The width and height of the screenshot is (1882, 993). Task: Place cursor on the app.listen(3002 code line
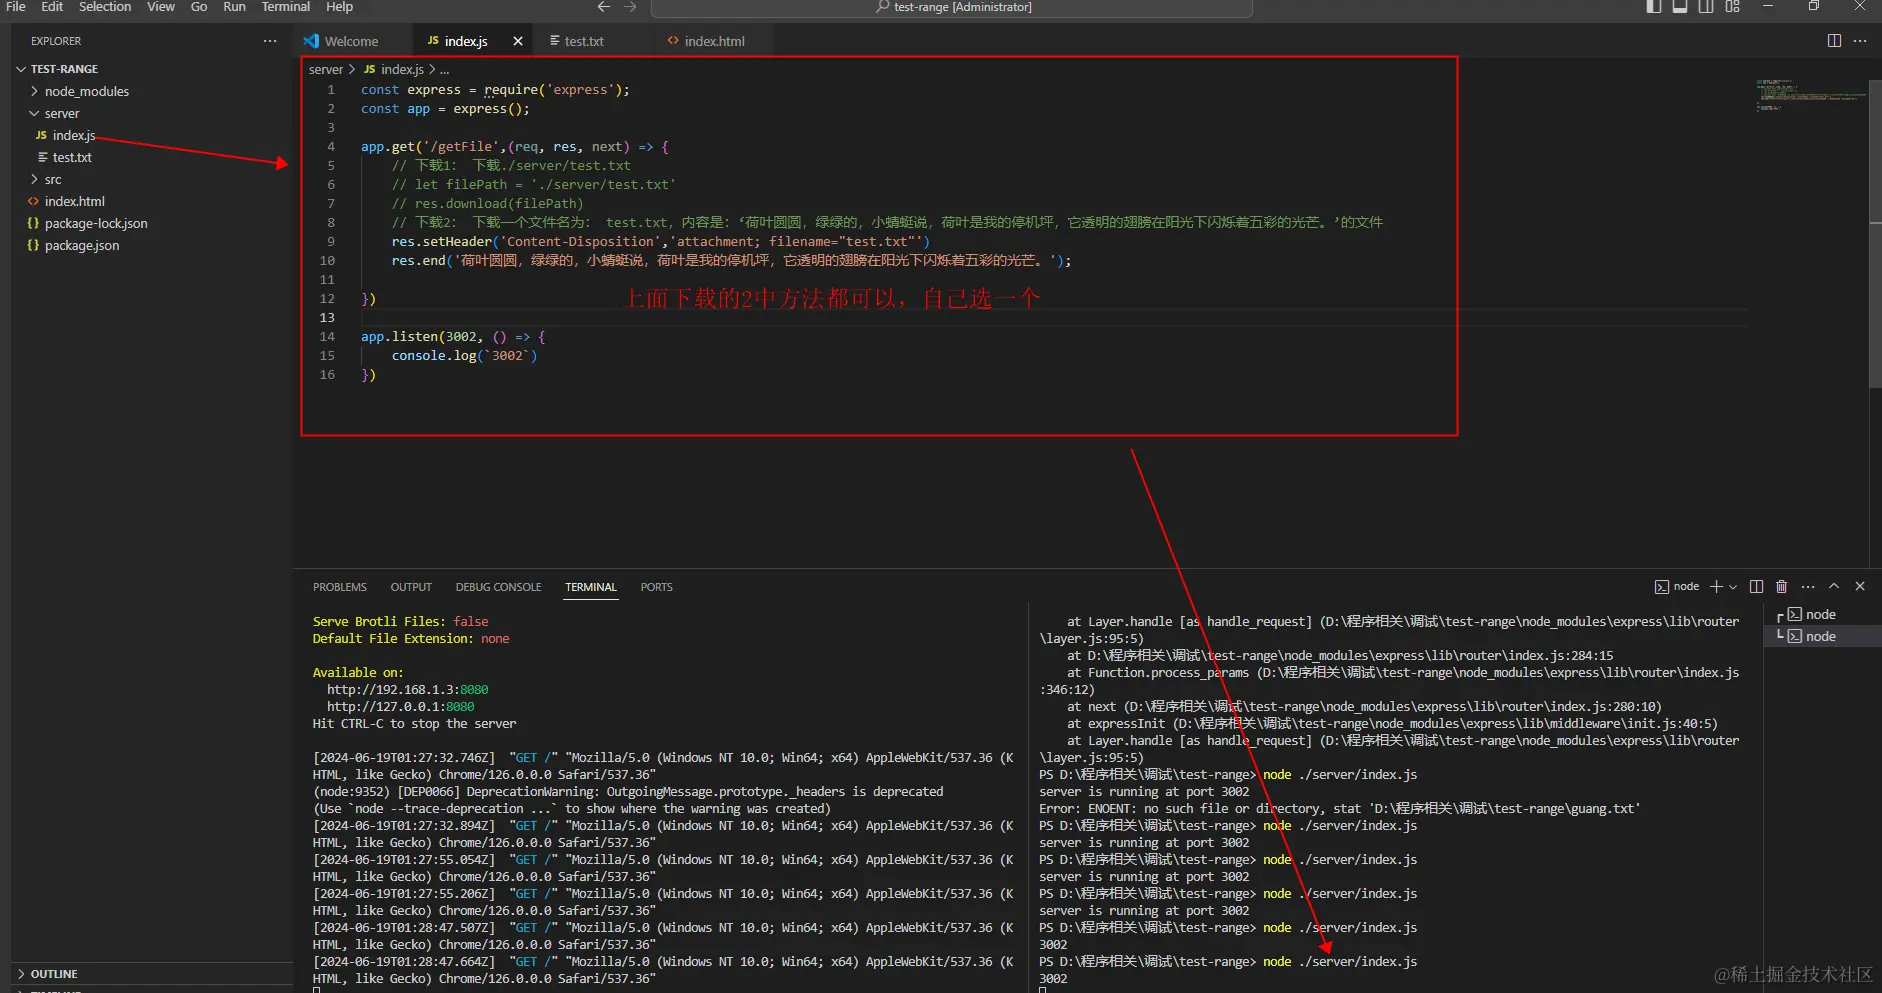[453, 337]
